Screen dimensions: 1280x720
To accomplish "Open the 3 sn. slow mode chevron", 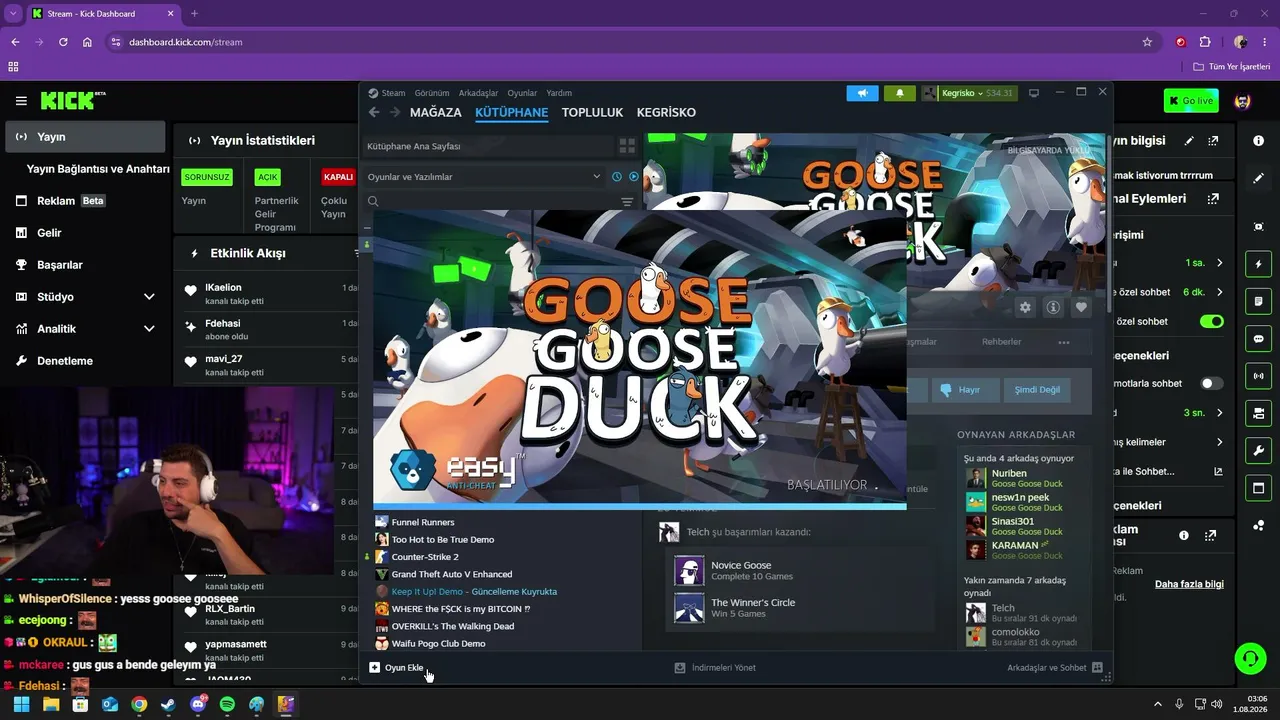I will pos(1219,413).
